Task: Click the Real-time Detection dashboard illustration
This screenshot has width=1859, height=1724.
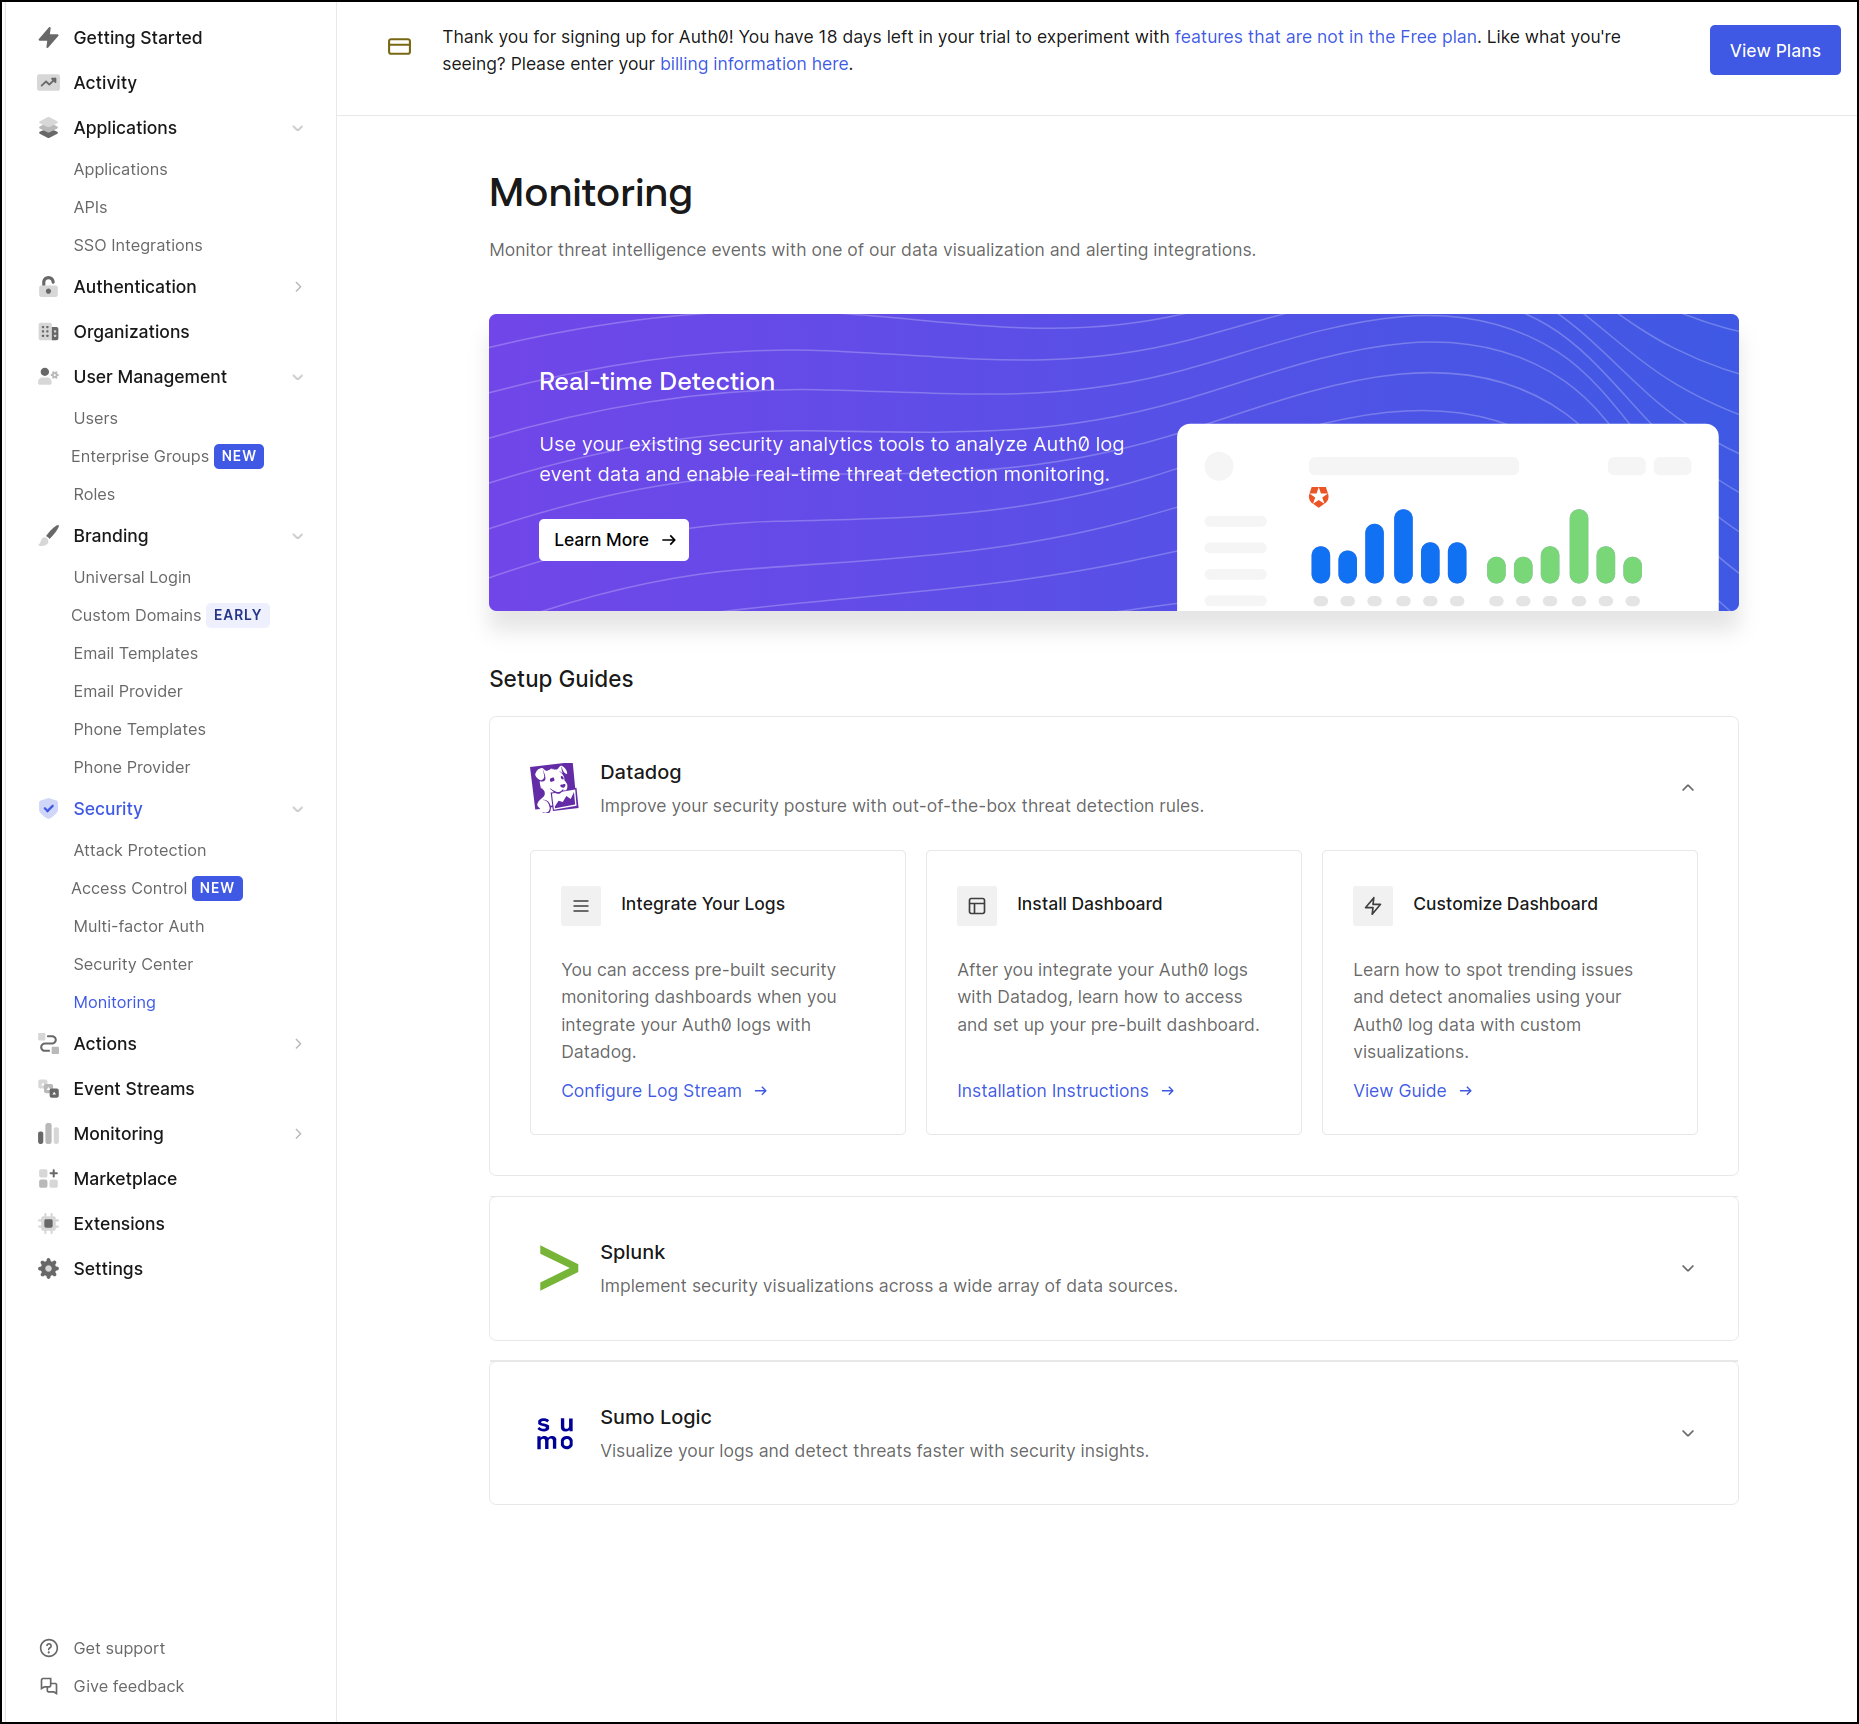Action: [1448, 517]
